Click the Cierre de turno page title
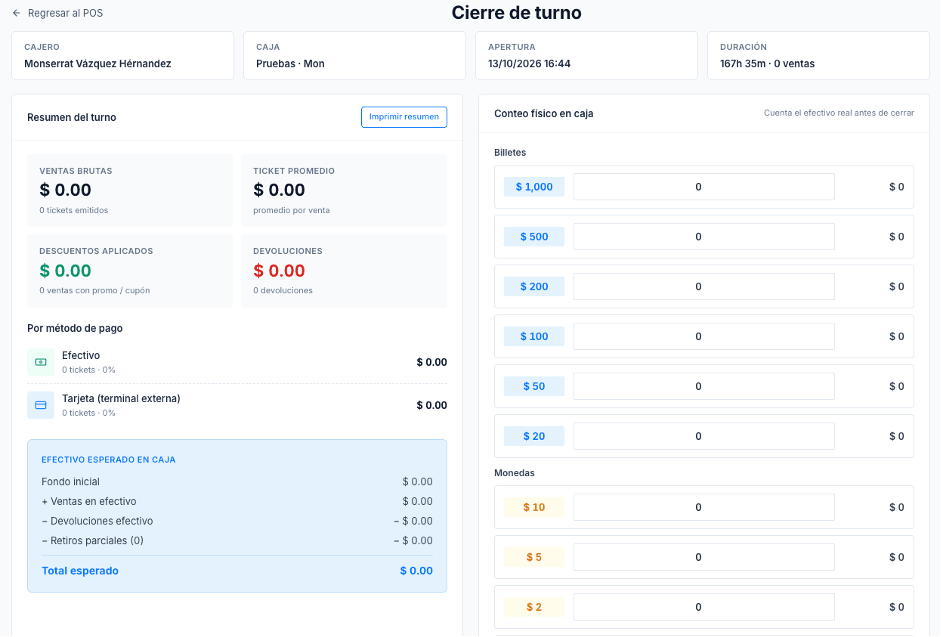 pyautogui.click(x=517, y=13)
